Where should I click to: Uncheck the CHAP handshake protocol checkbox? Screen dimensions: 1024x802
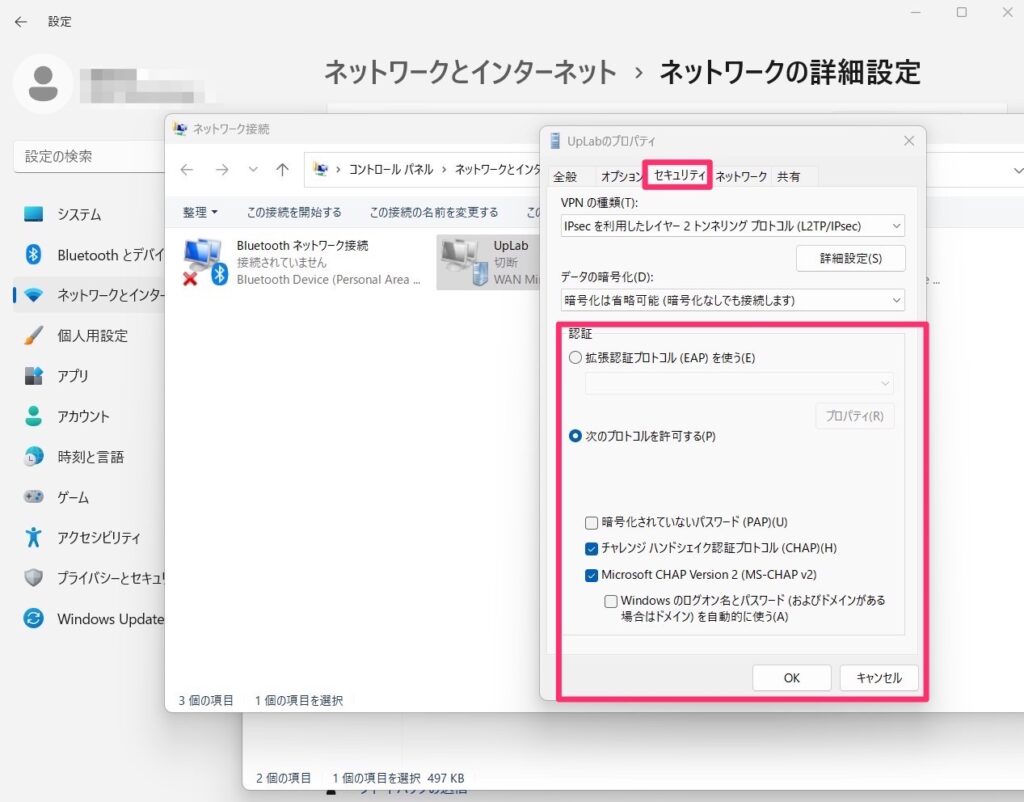coord(592,548)
